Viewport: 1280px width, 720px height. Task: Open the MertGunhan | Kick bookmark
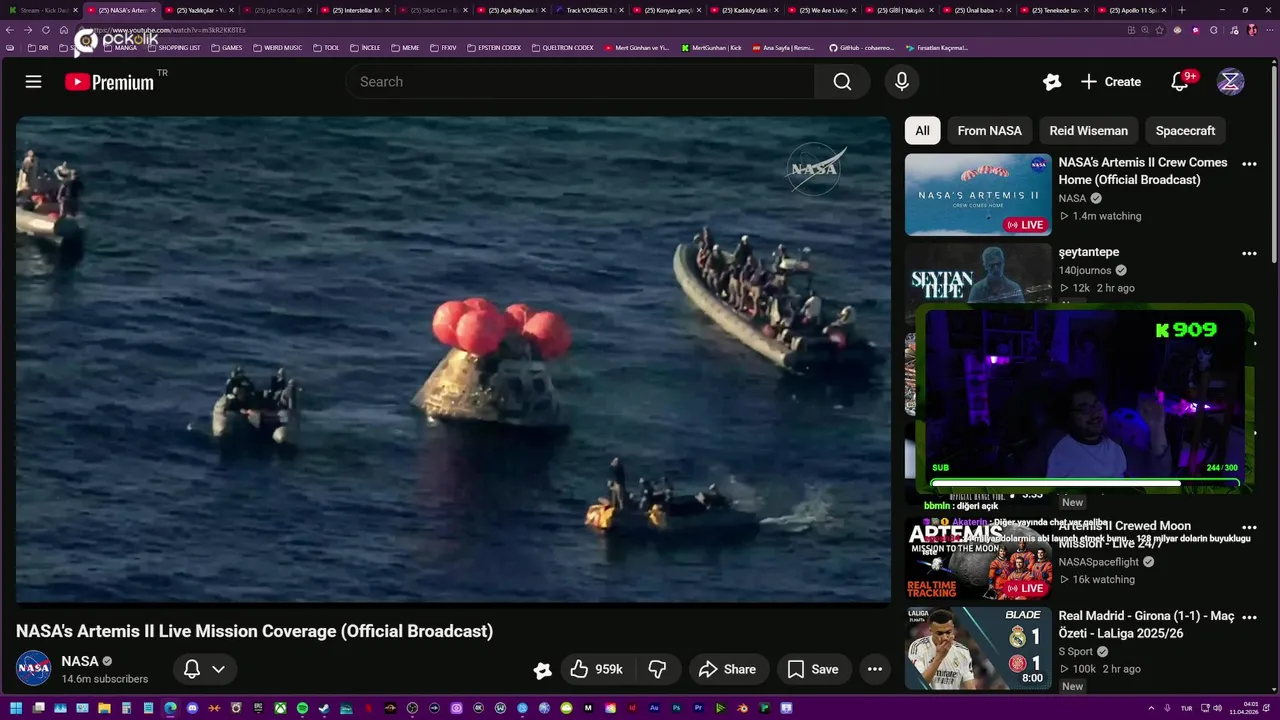[711, 48]
